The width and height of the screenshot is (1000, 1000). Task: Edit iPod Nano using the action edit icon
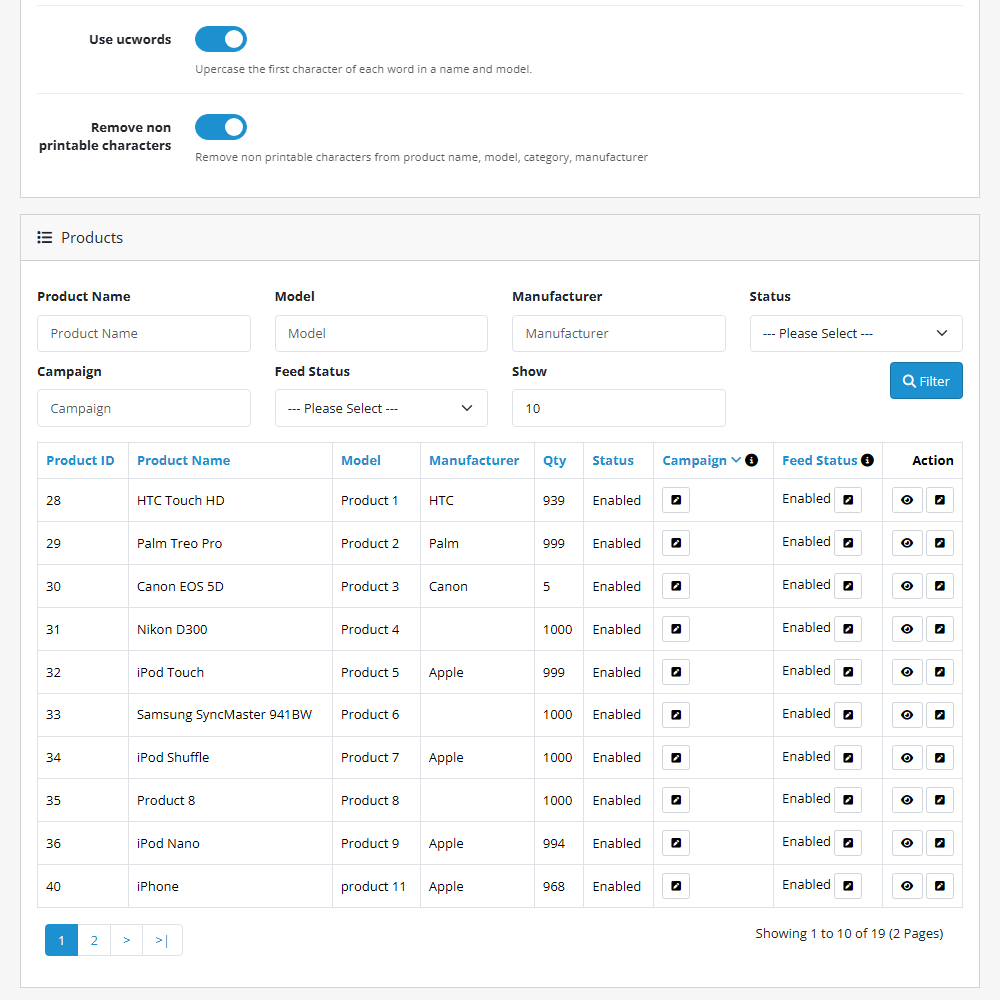click(x=940, y=842)
